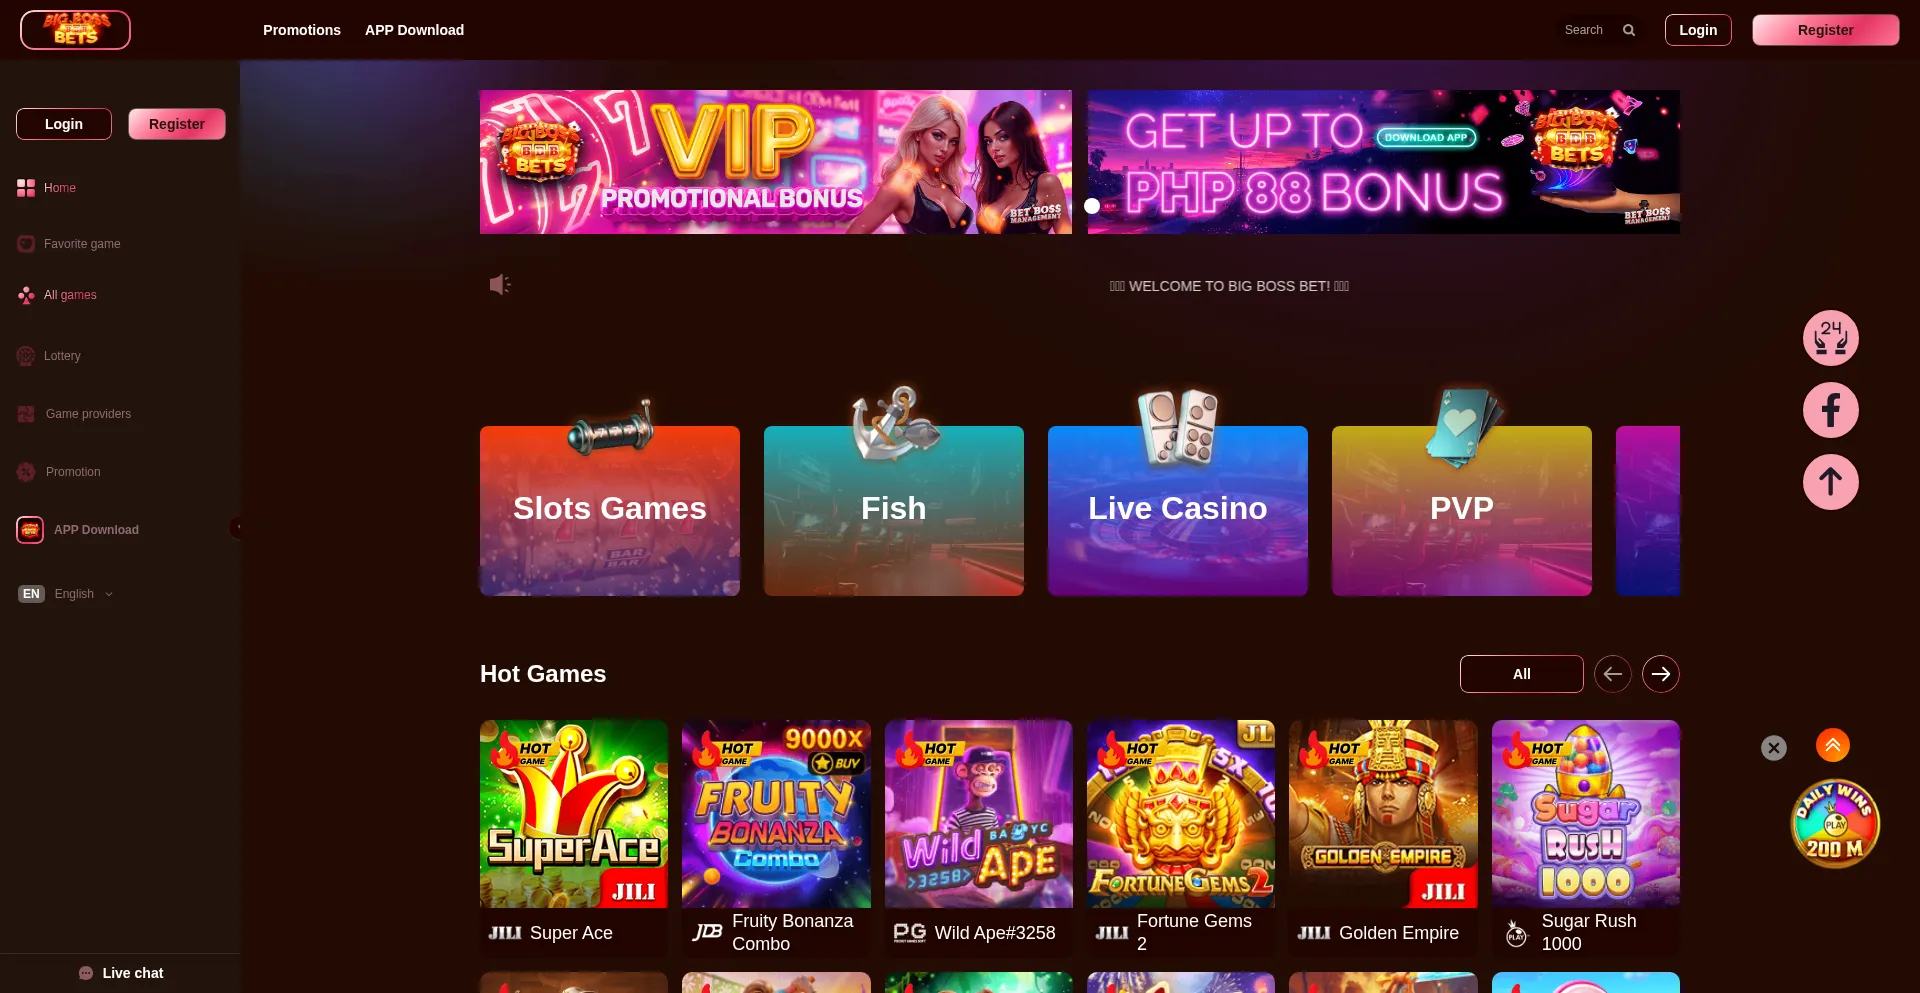Open Promotions in top navigation
Screen dimensions: 1920x993
pos(302,30)
